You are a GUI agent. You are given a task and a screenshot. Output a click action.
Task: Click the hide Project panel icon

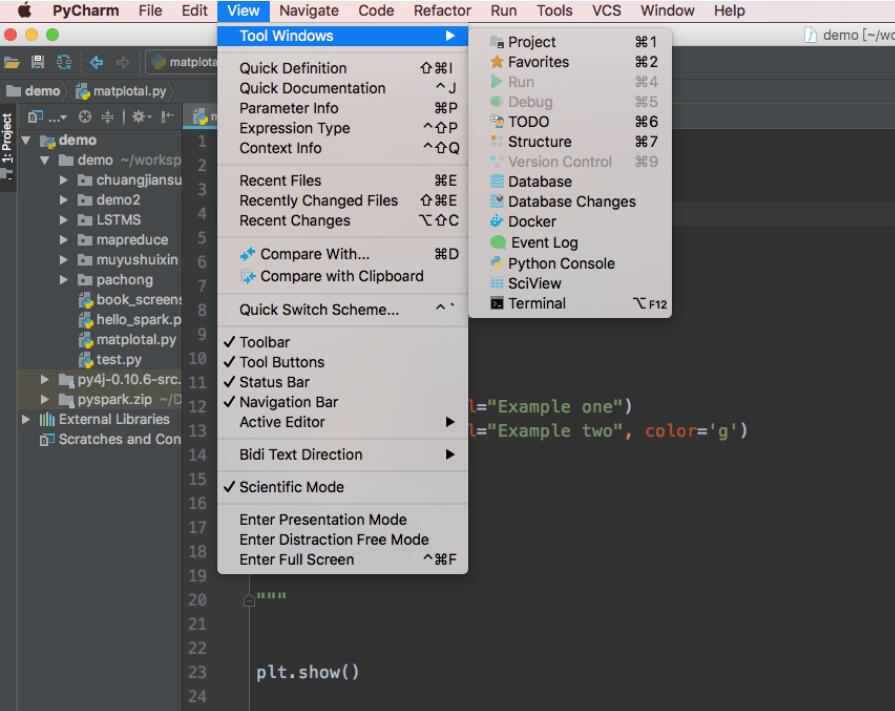pos(165,116)
